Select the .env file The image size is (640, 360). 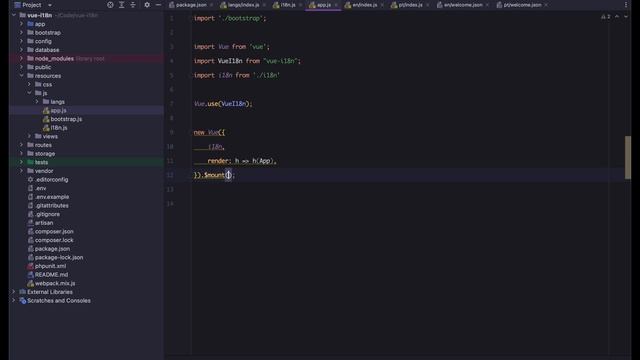40,188
